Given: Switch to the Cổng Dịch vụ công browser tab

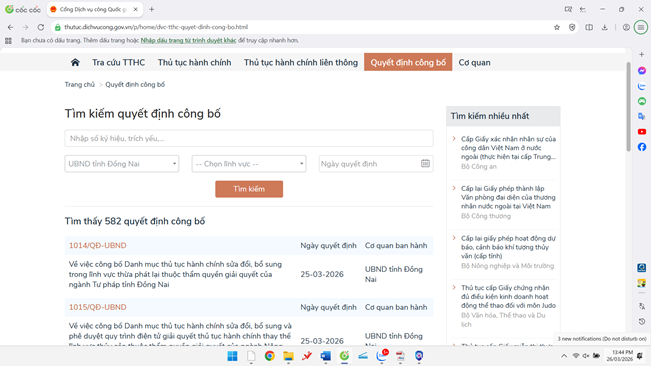Looking at the screenshot, I should (95, 9).
